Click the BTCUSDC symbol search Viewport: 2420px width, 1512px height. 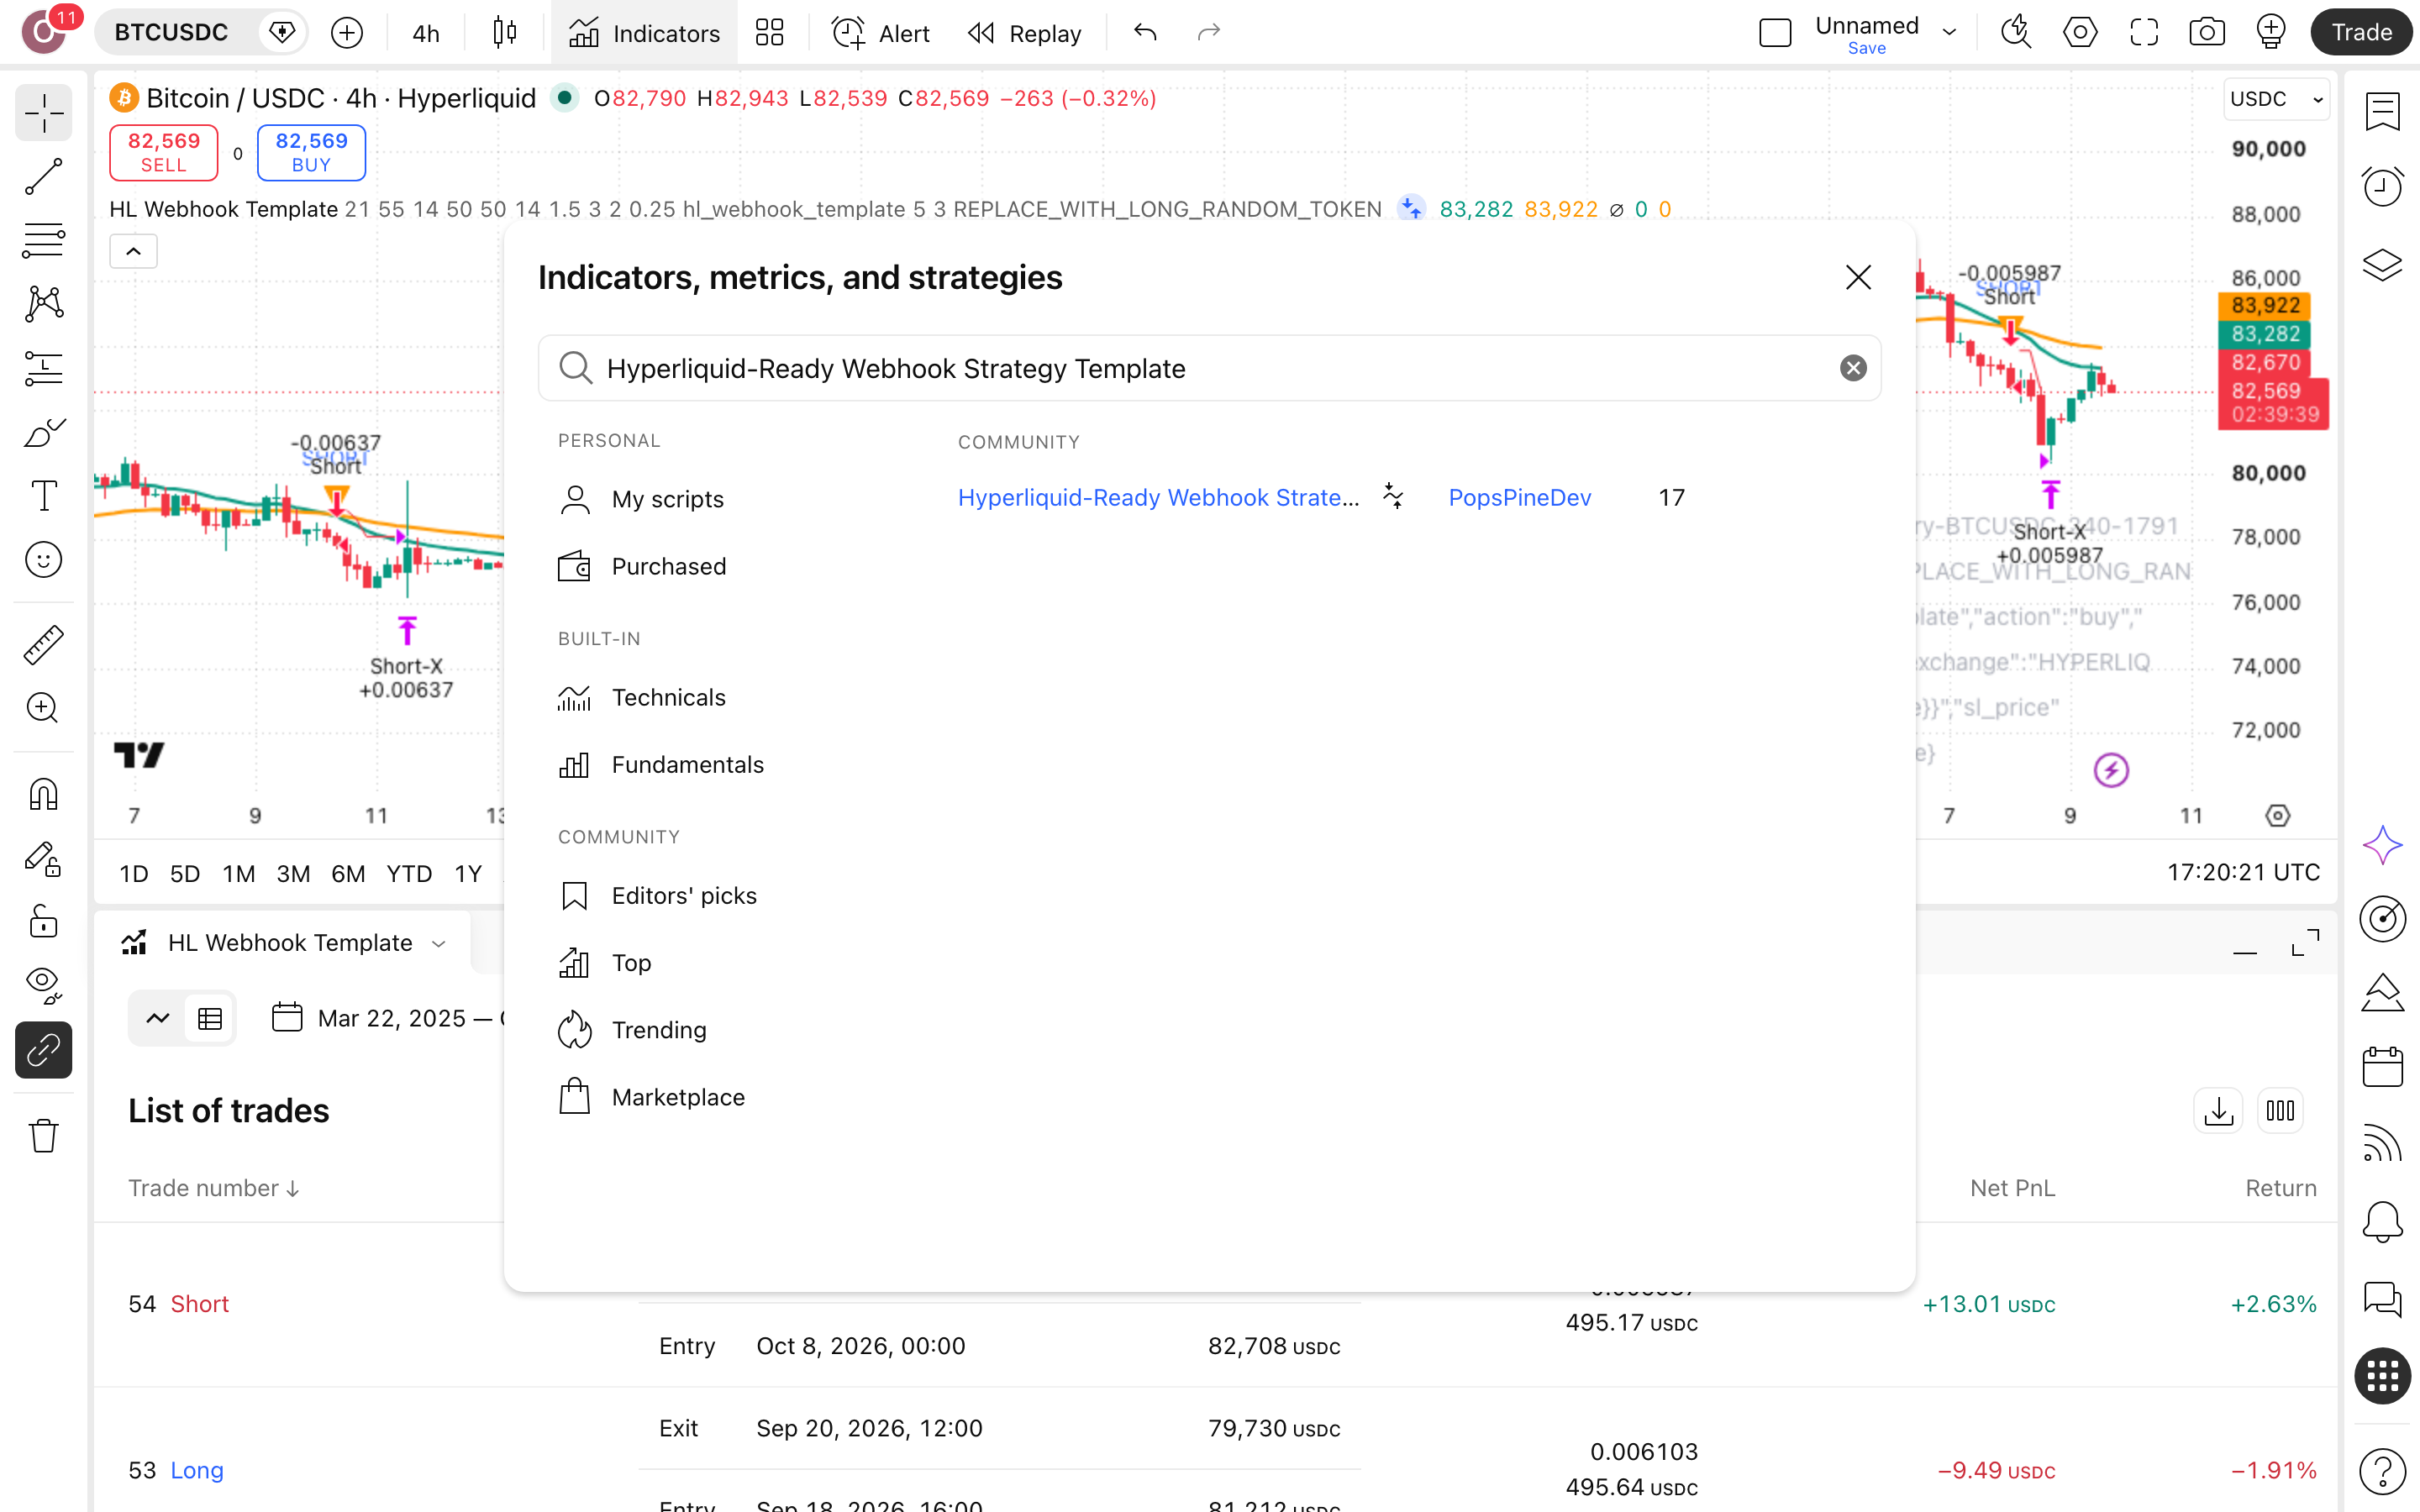(172, 33)
